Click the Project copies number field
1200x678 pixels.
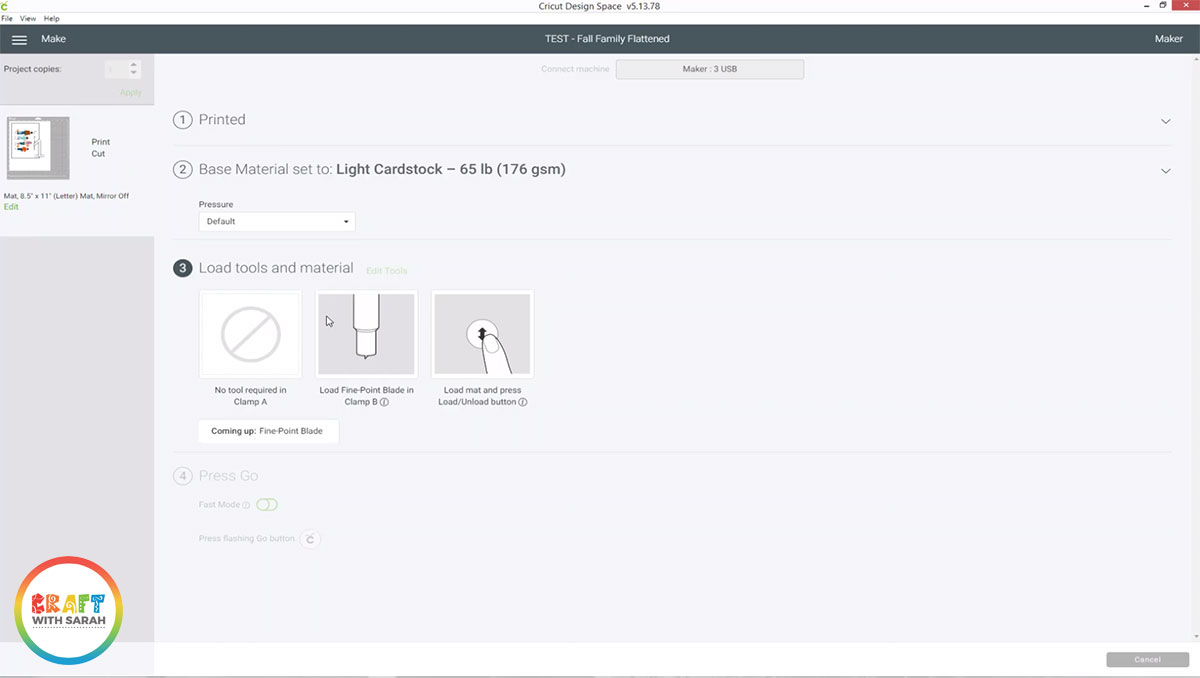116,69
